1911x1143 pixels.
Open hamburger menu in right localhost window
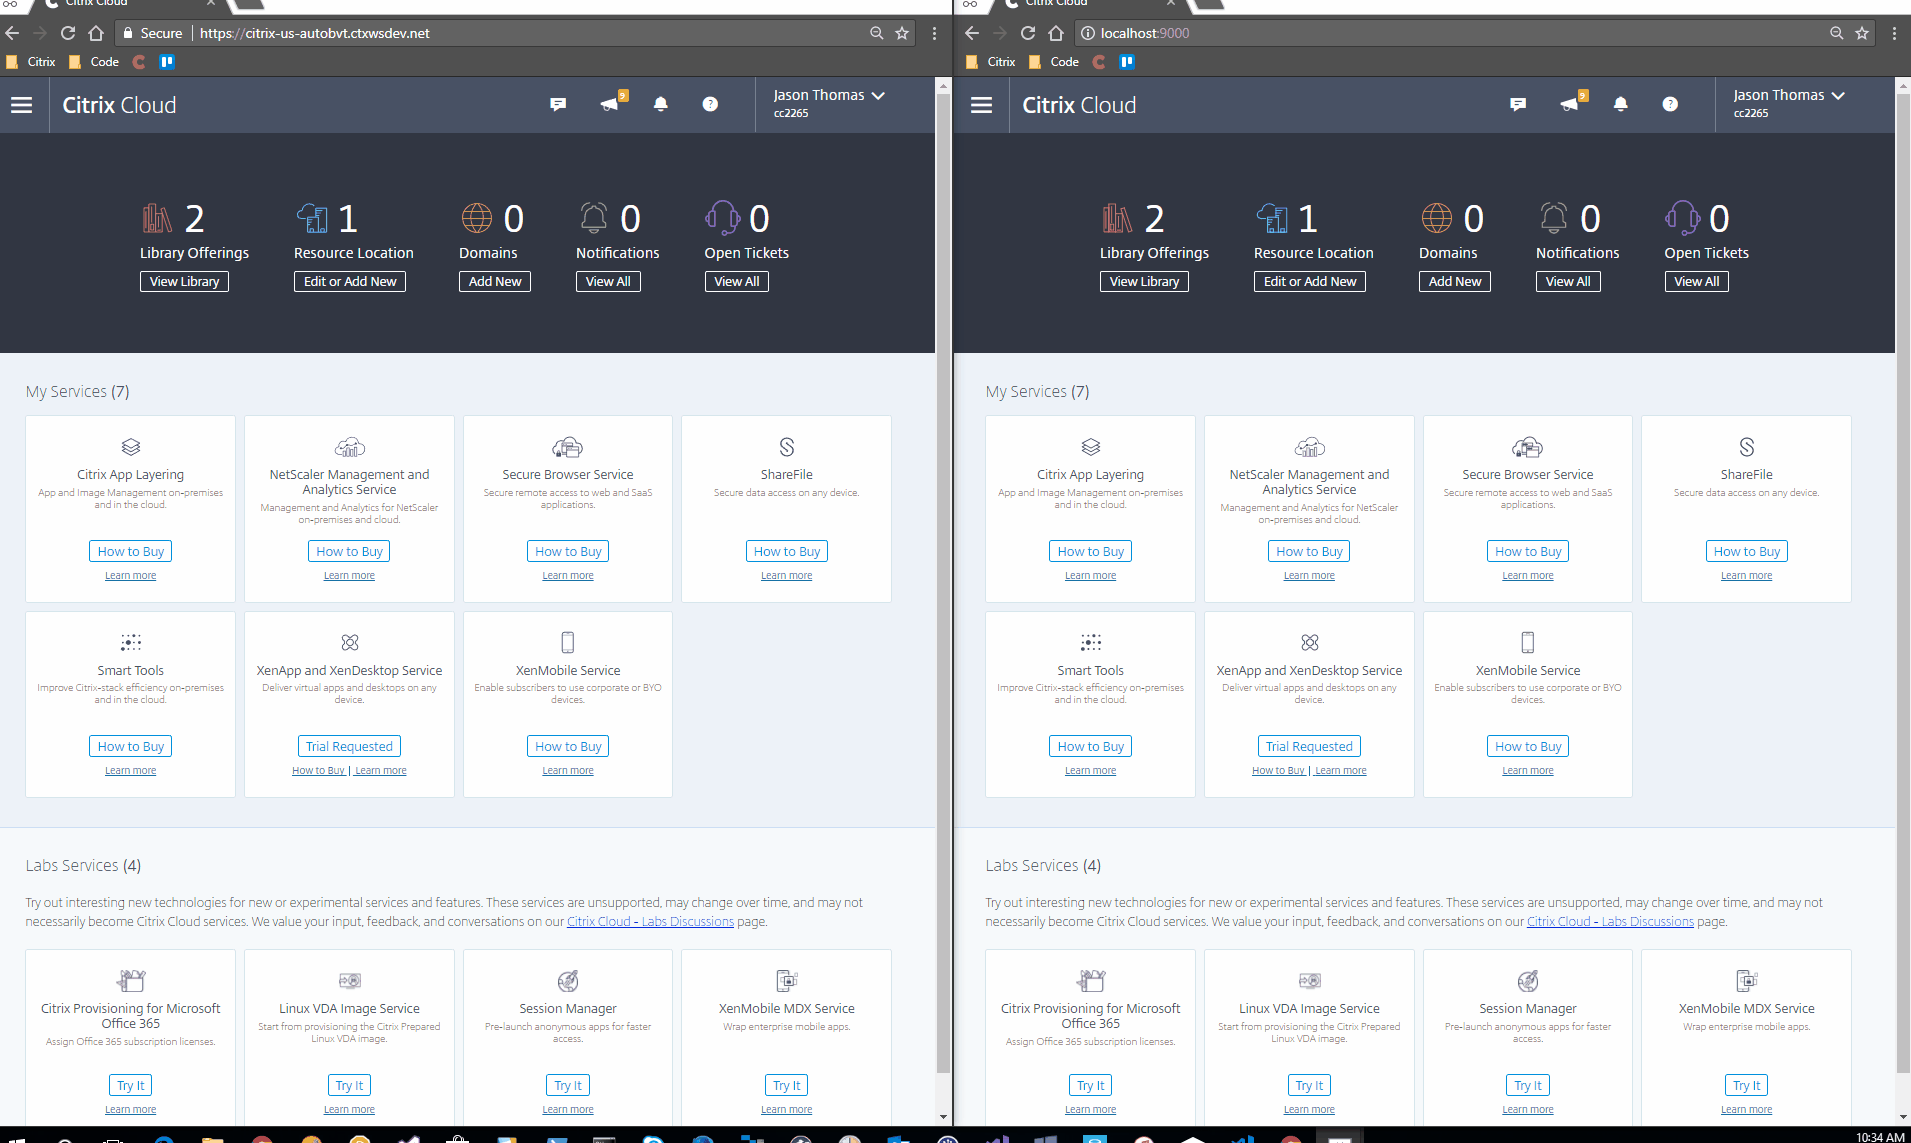point(982,105)
